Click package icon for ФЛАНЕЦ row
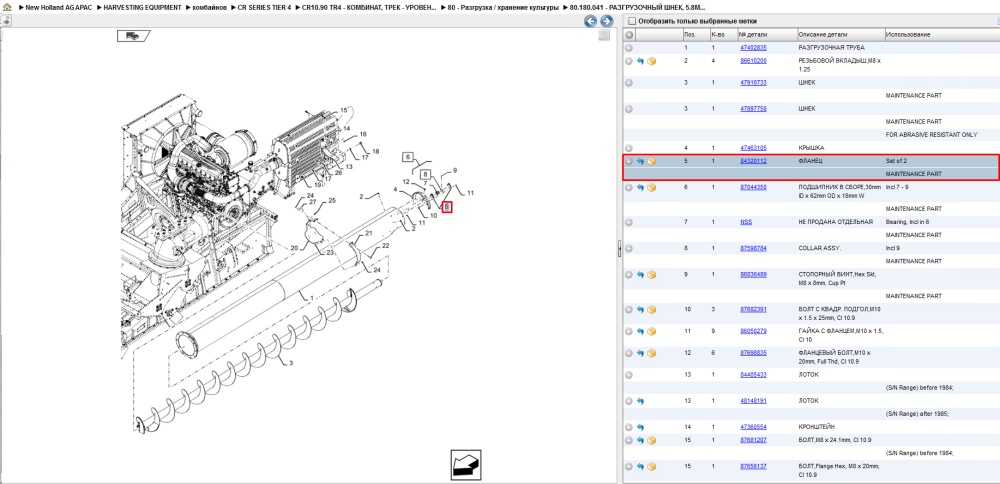Screen dimensions: 1000x484 [x=652, y=161]
